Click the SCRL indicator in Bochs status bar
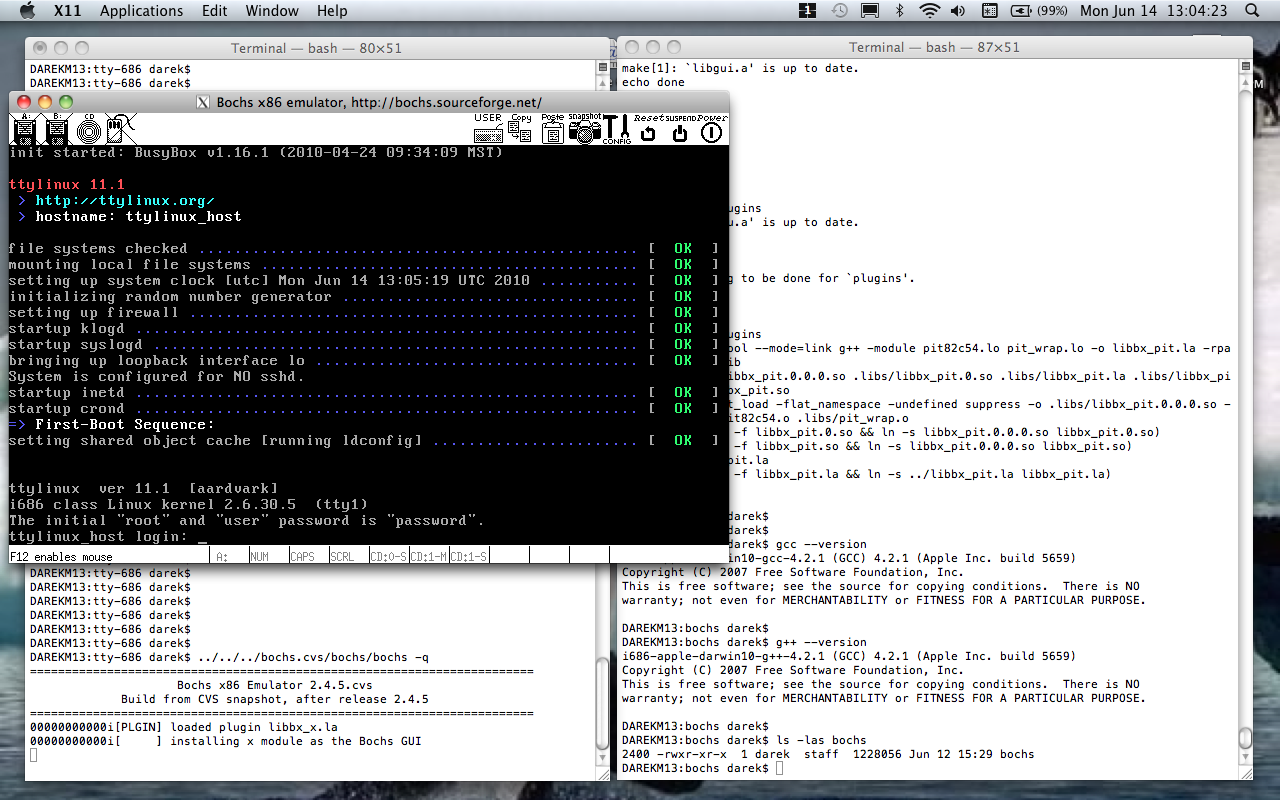 (x=347, y=556)
